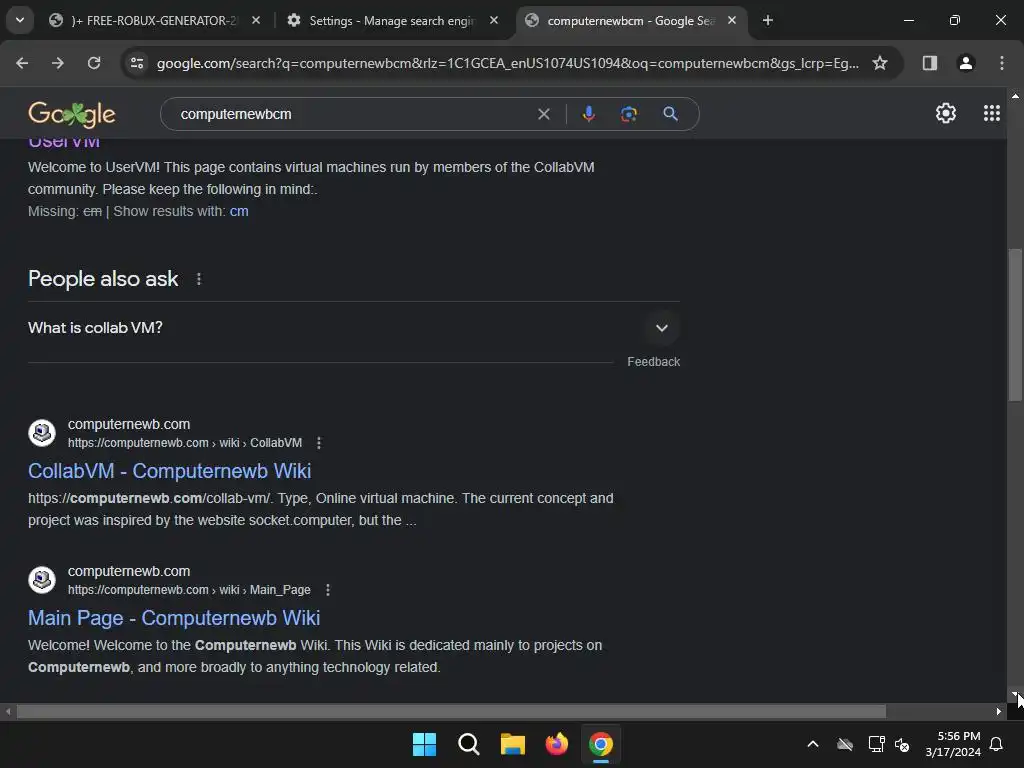This screenshot has height=768, width=1024.
Task: Open more options for CollabVM result
Action: click(x=319, y=443)
